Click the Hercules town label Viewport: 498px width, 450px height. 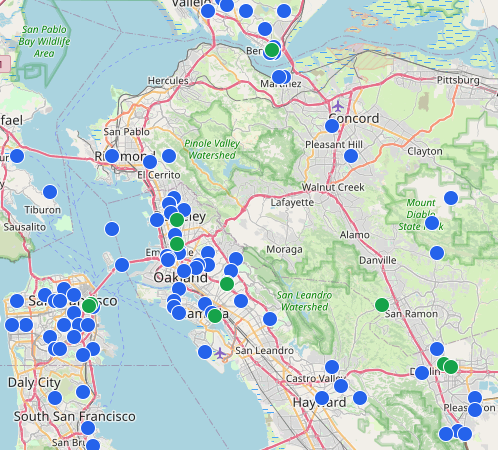click(x=168, y=81)
